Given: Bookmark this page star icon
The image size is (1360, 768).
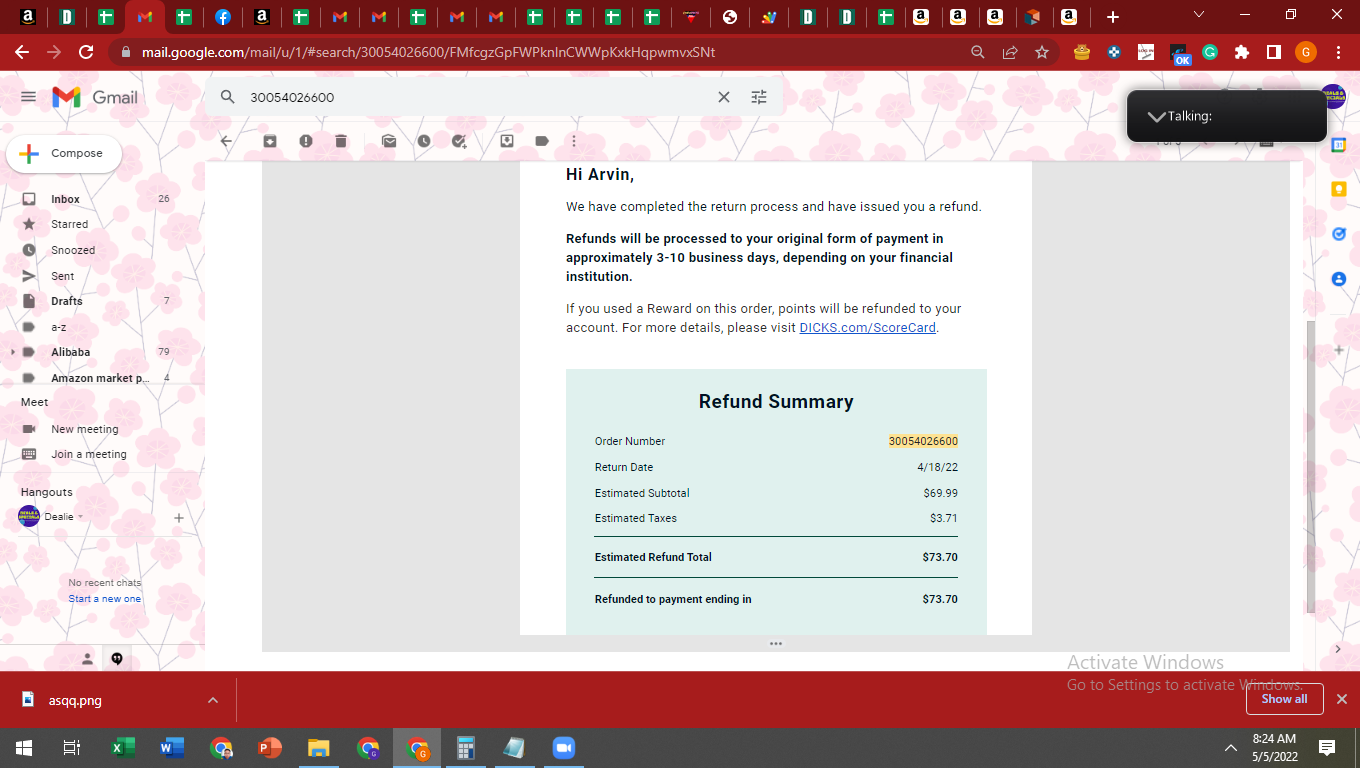Looking at the screenshot, I should tap(1042, 52).
